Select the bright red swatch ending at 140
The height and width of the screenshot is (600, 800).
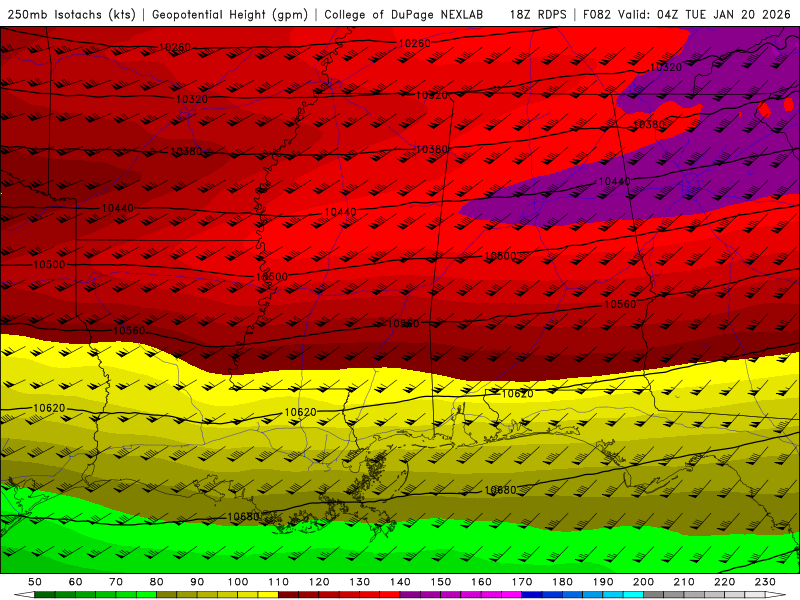click(x=390, y=595)
